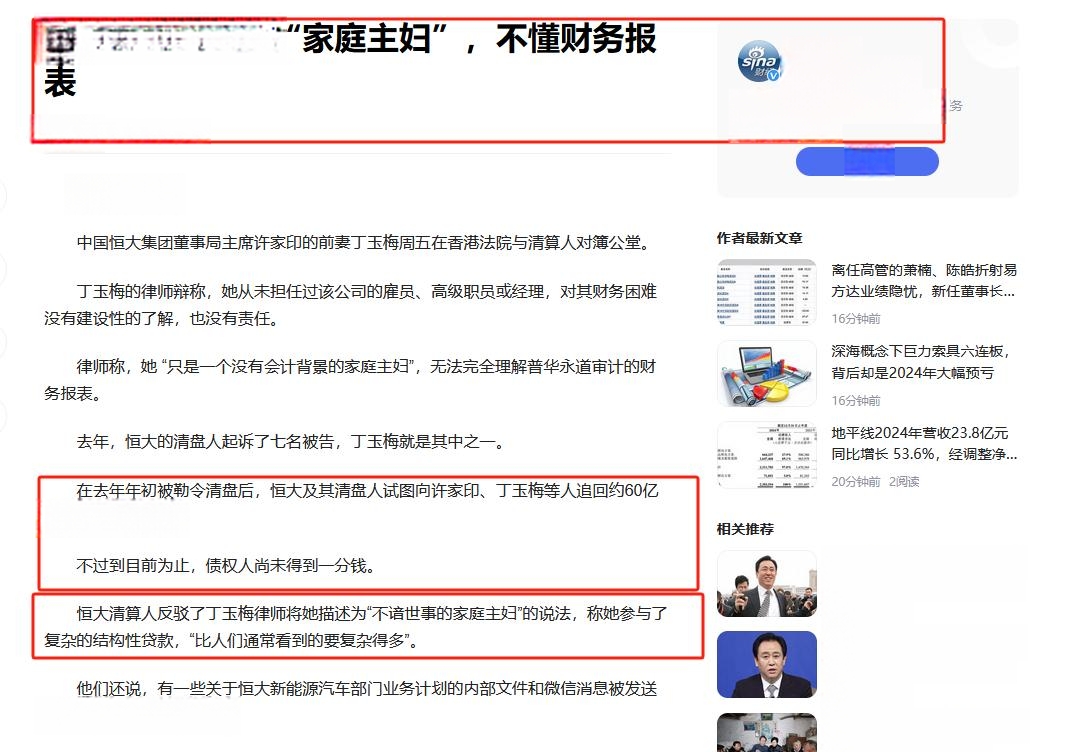Image resolution: width=1081 pixels, height=752 pixels.
Task: Open related thumbnail of man at microphones
Action: 767,664
